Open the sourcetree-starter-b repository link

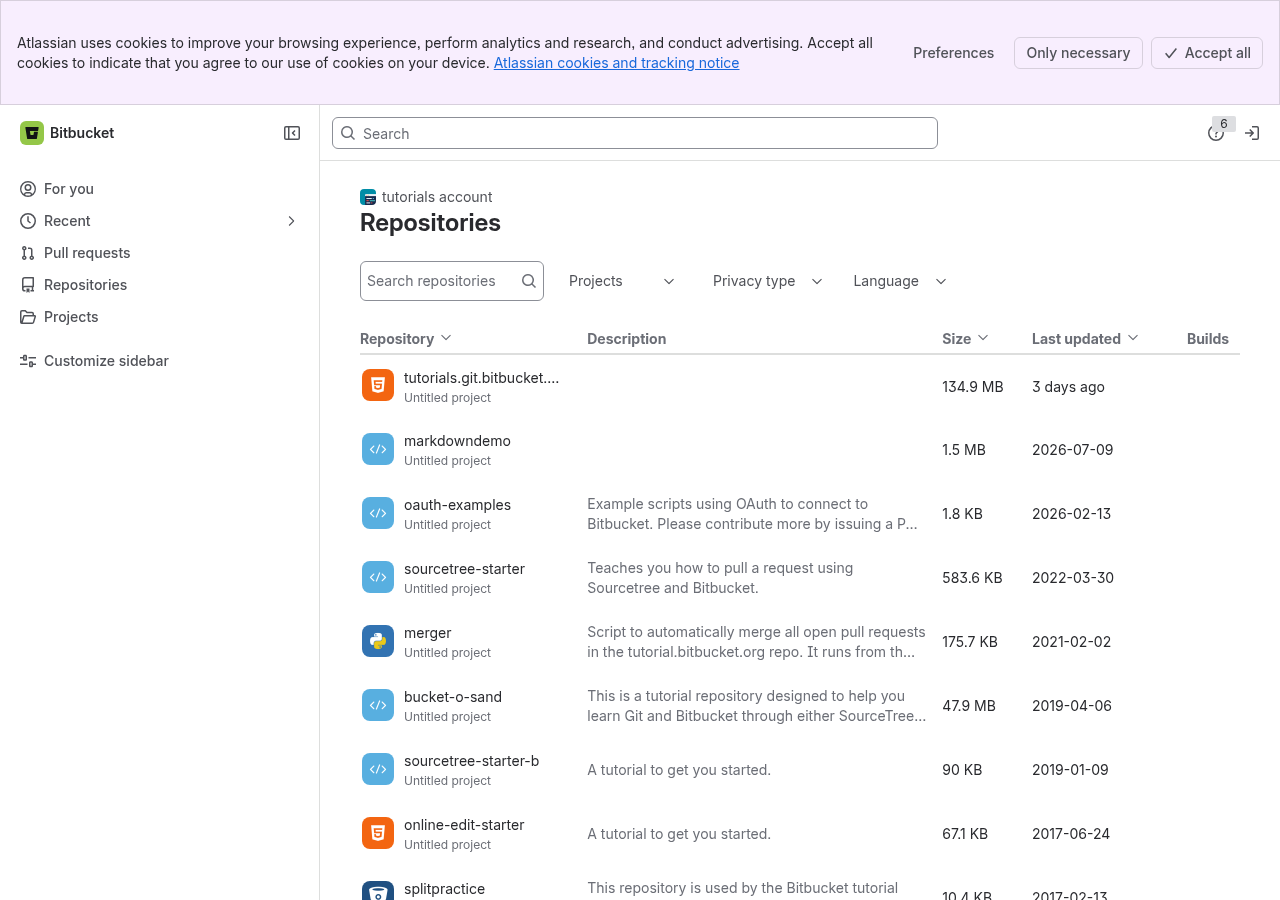tap(471, 761)
